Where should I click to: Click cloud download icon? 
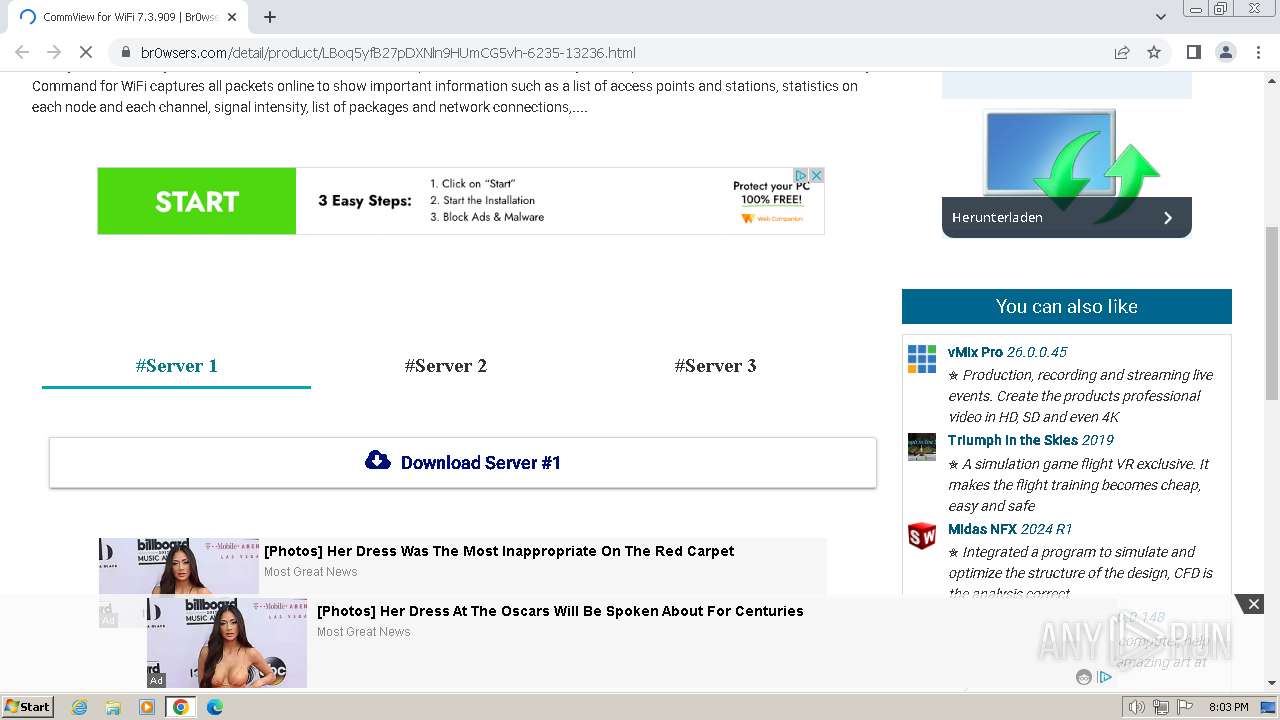pos(378,460)
